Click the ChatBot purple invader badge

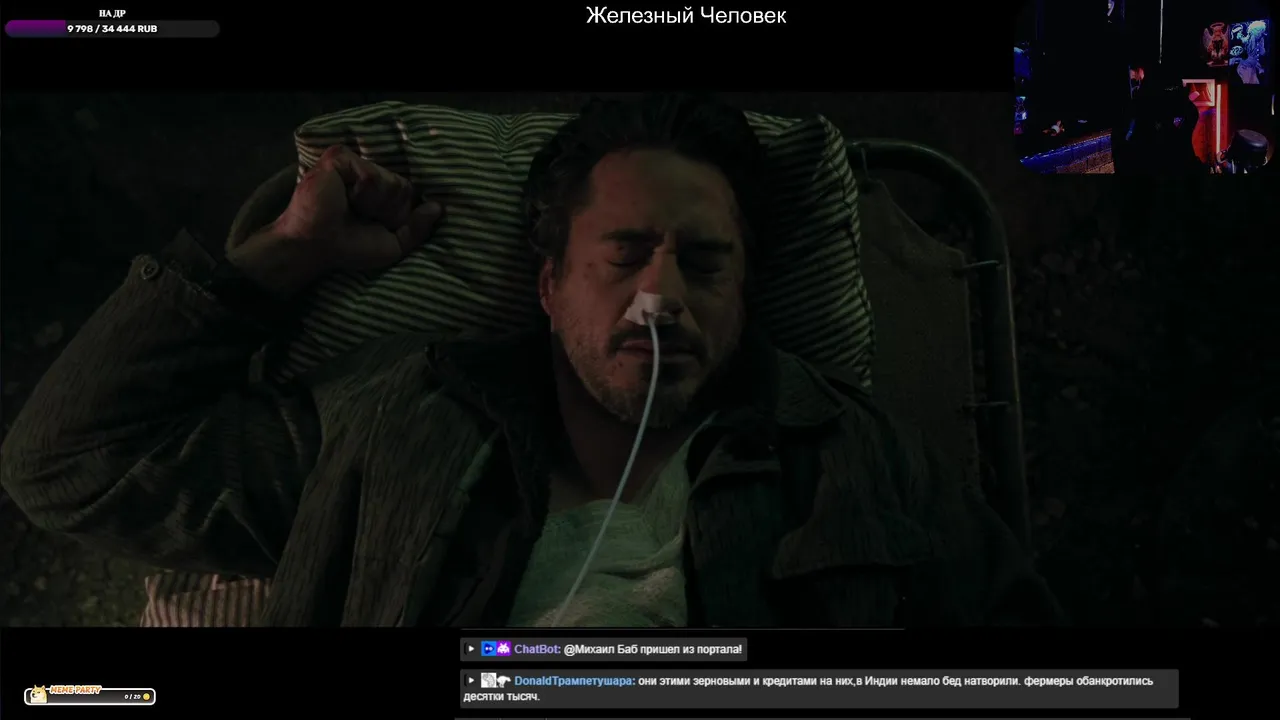(x=504, y=649)
